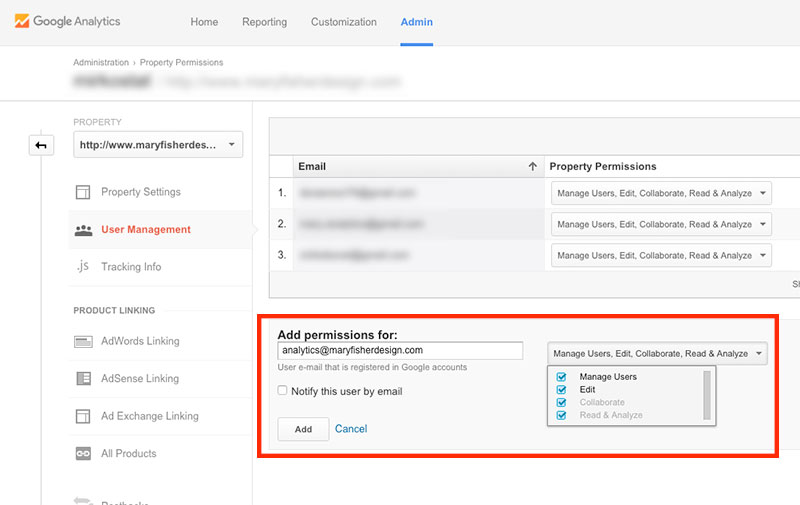Click the Property Permissions breadcrumb
The image size is (800, 505).
pos(182,62)
